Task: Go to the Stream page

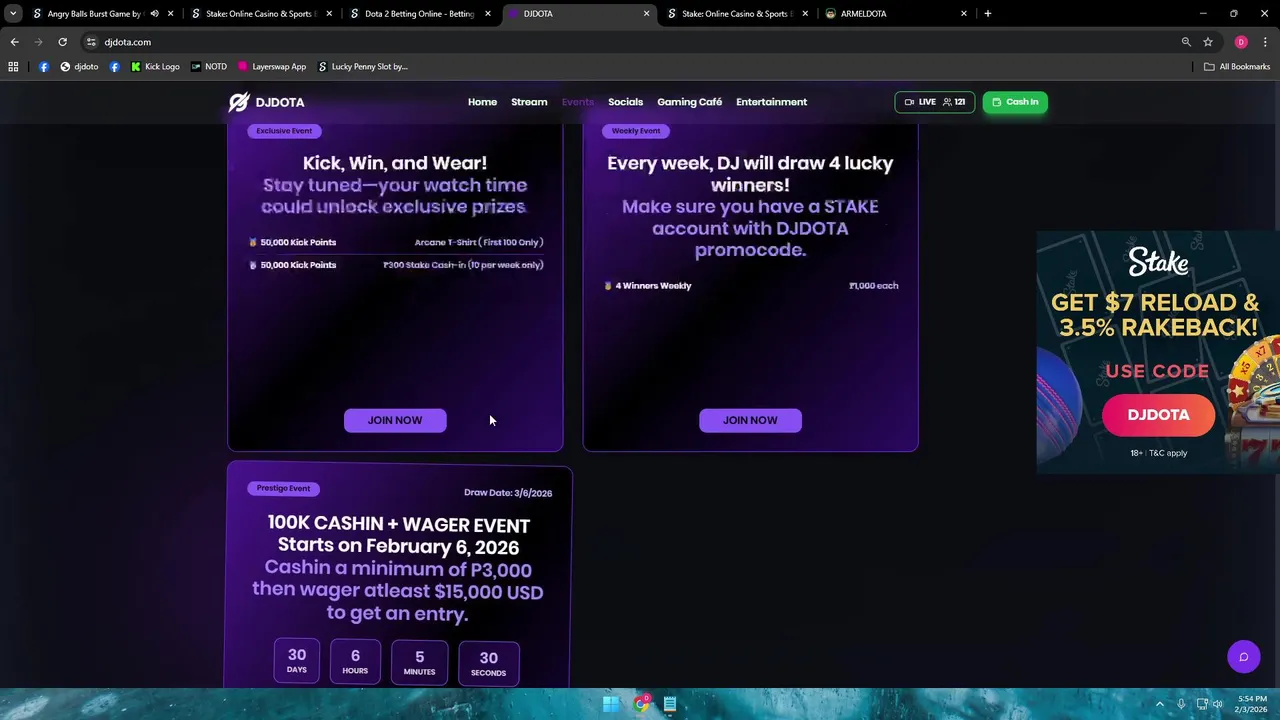Action: (529, 102)
